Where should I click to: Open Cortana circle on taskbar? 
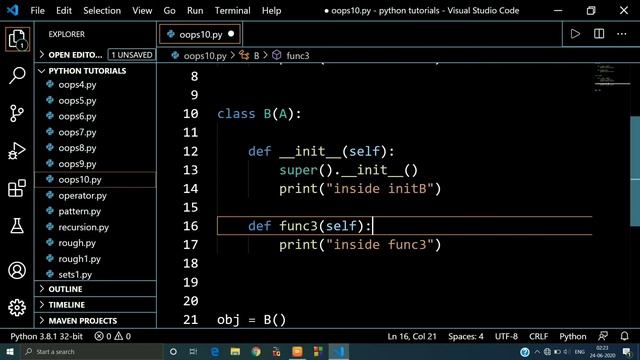[x=173, y=351]
